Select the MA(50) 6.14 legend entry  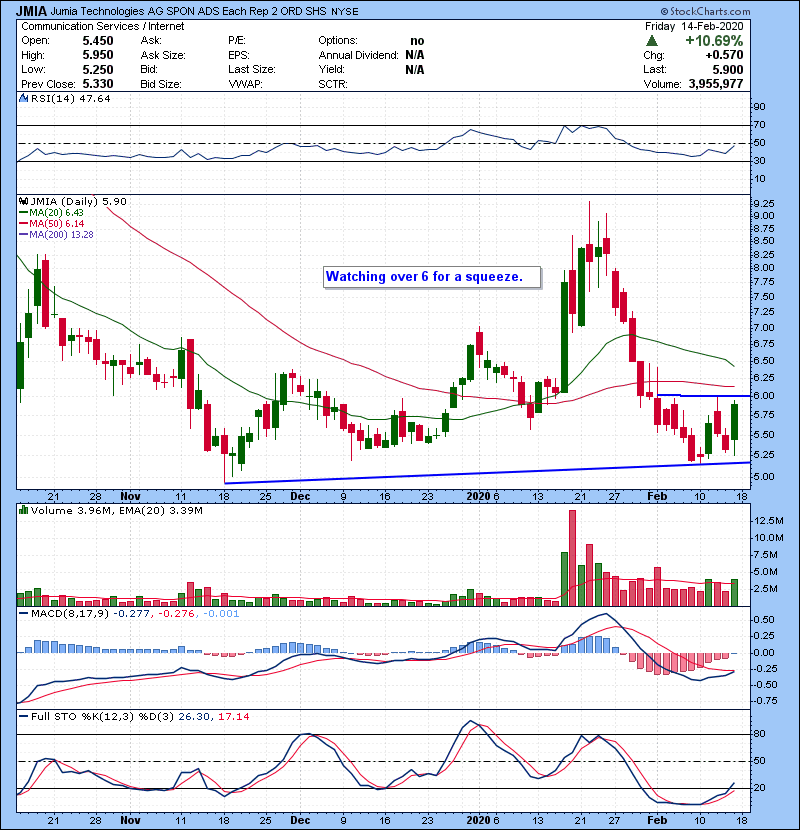point(51,224)
